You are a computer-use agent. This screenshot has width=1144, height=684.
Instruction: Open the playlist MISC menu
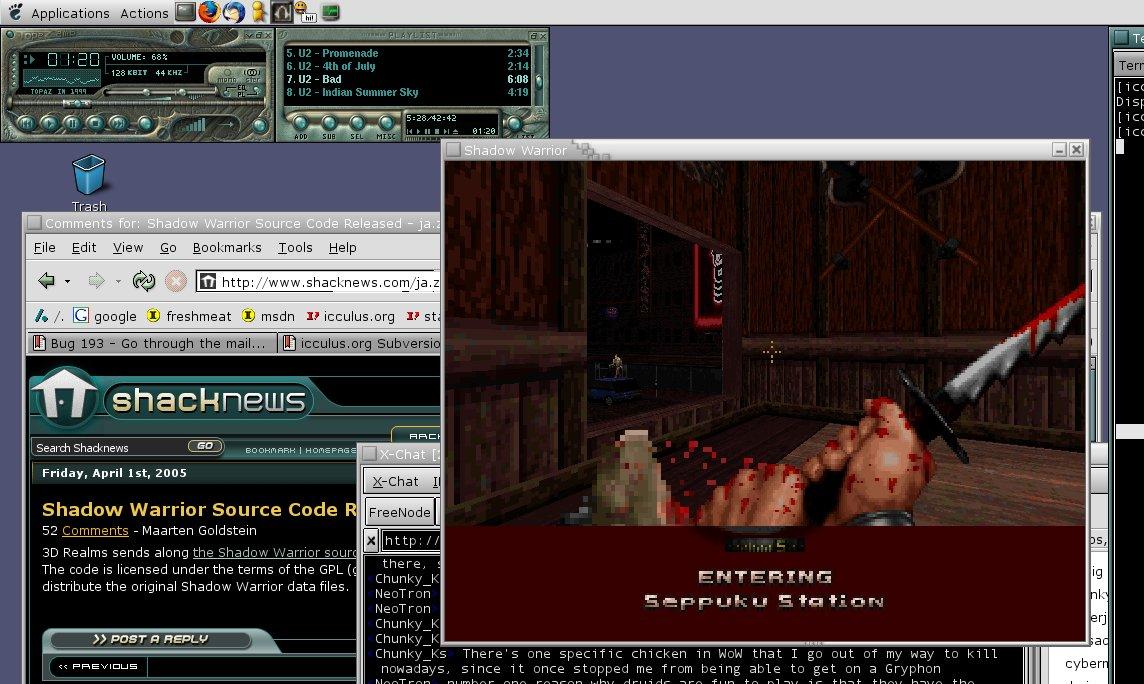[x=385, y=124]
